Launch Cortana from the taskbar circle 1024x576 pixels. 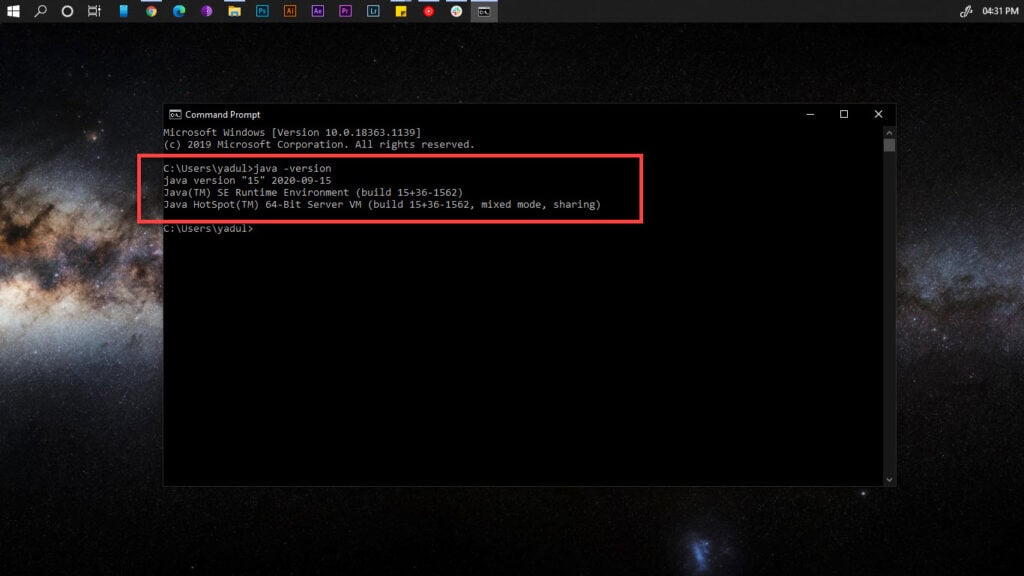(x=67, y=11)
